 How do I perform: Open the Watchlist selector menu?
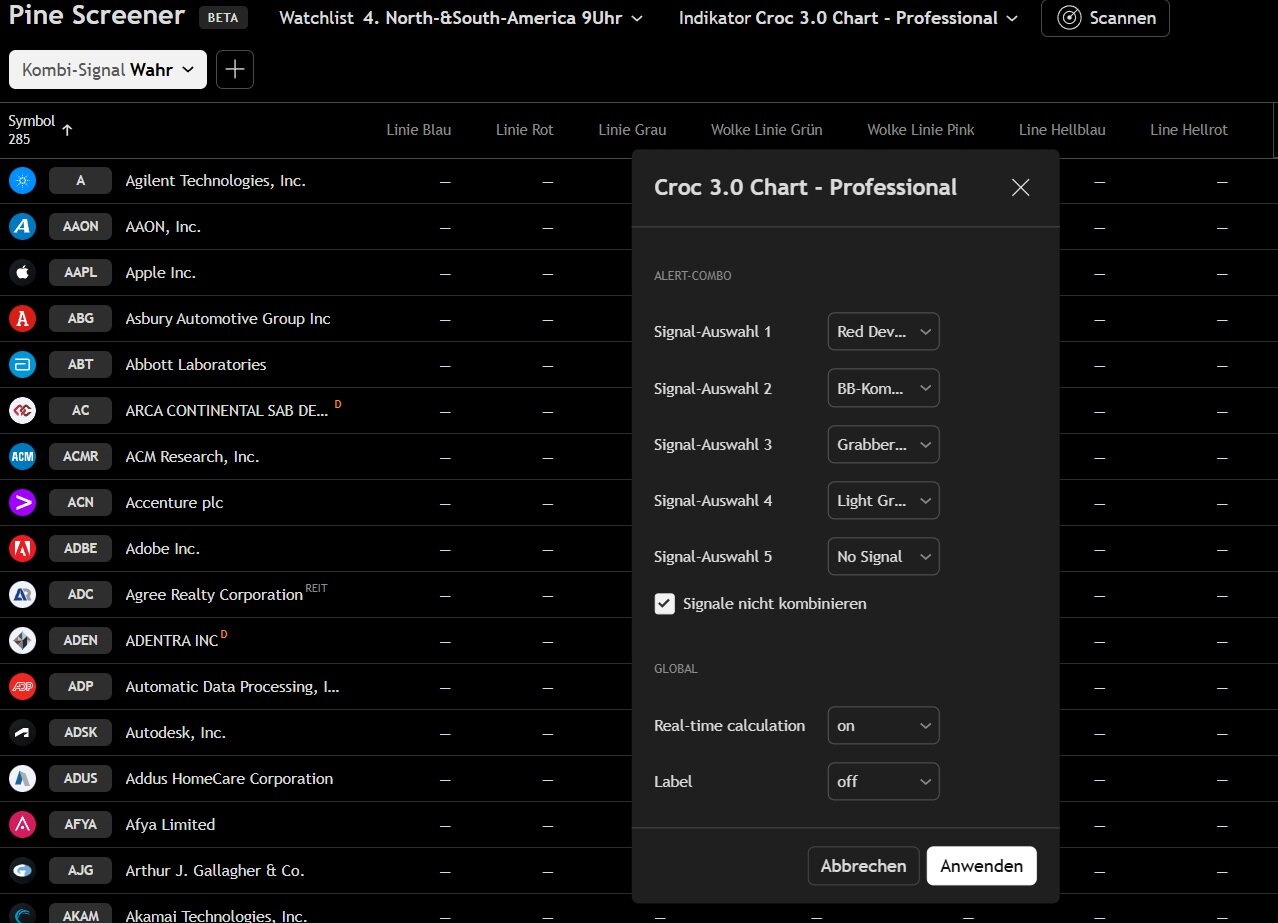click(x=461, y=18)
